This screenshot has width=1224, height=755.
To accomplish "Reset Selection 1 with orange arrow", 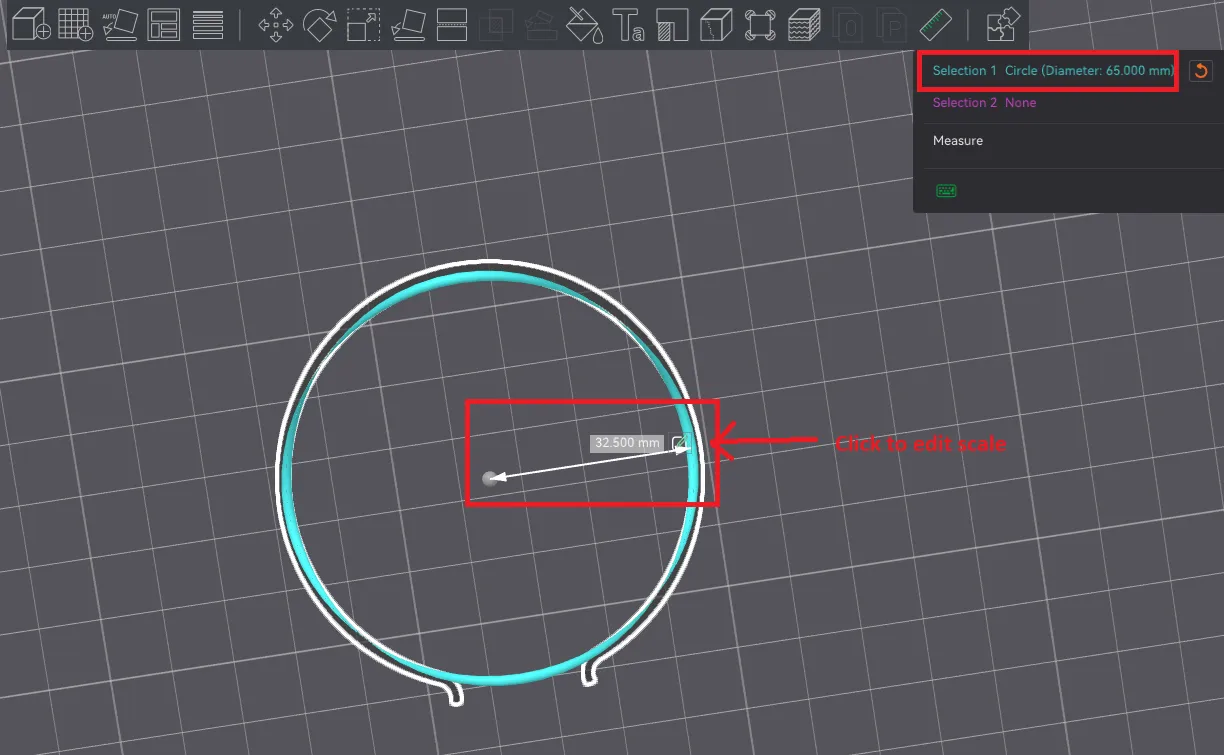I will click(1200, 71).
